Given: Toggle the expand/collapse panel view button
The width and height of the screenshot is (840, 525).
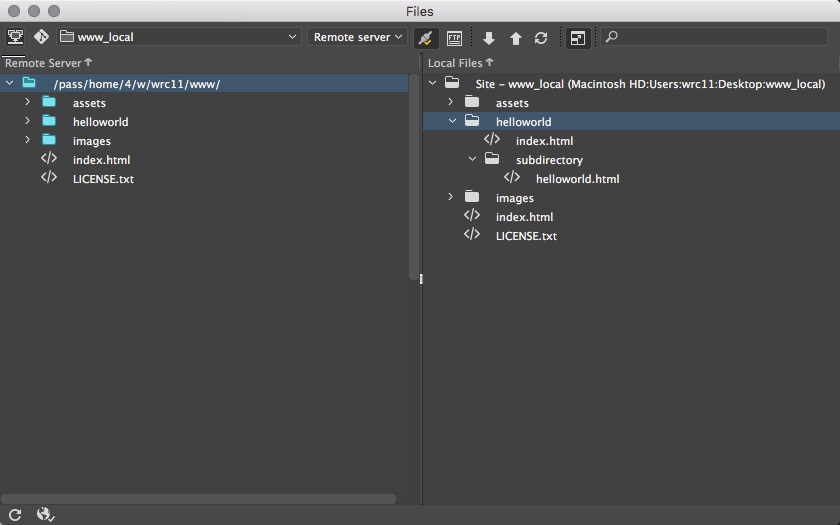Looking at the screenshot, I should point(577,38).
